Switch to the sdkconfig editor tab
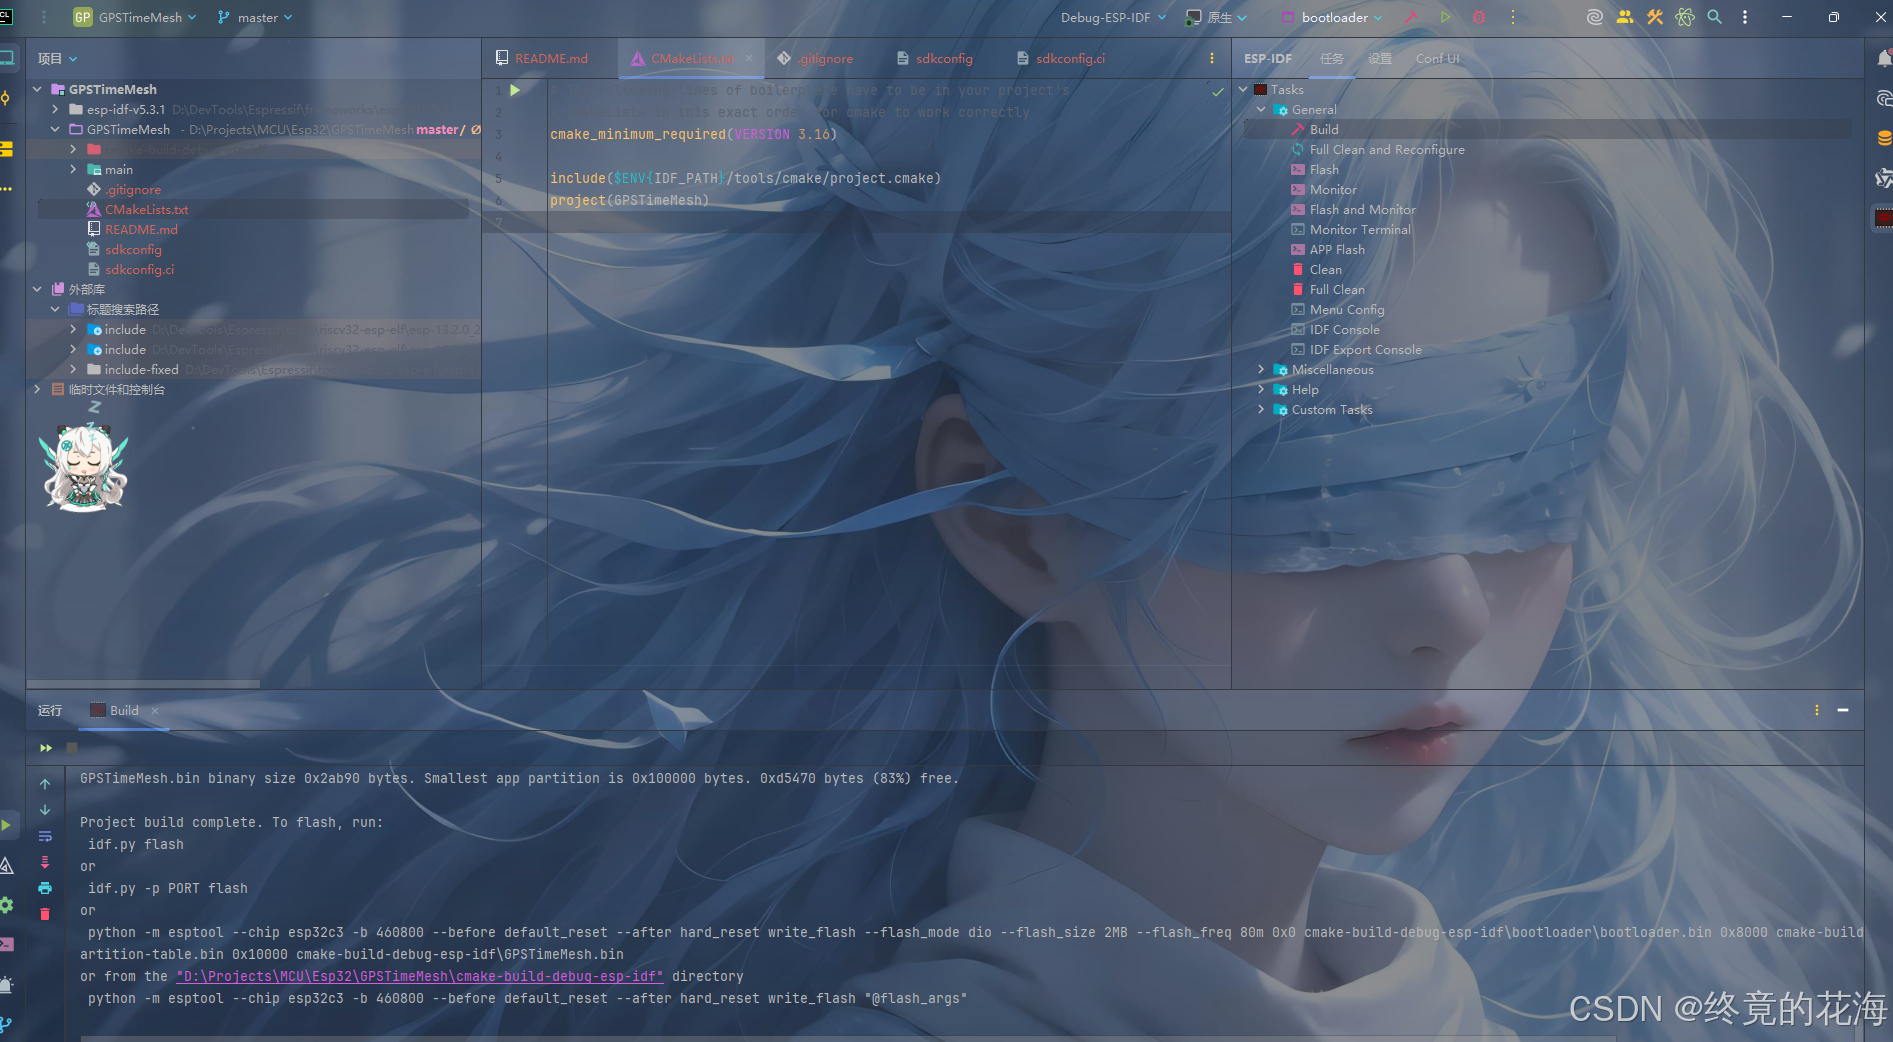Screen dimensions: 1893x1042 point(935,58)
